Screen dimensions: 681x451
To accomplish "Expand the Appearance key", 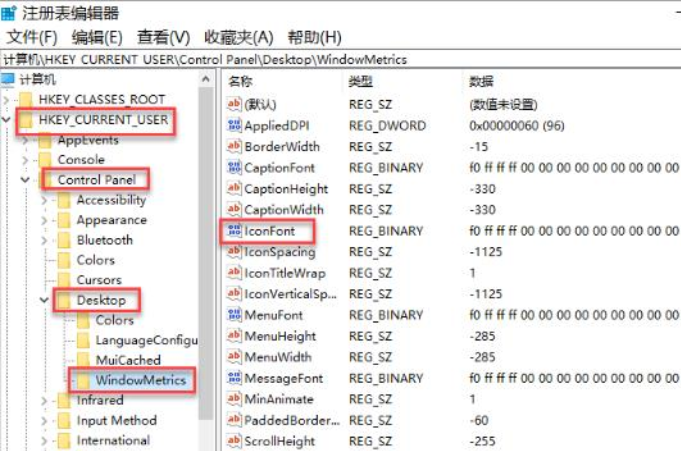I will pos(44,220).
